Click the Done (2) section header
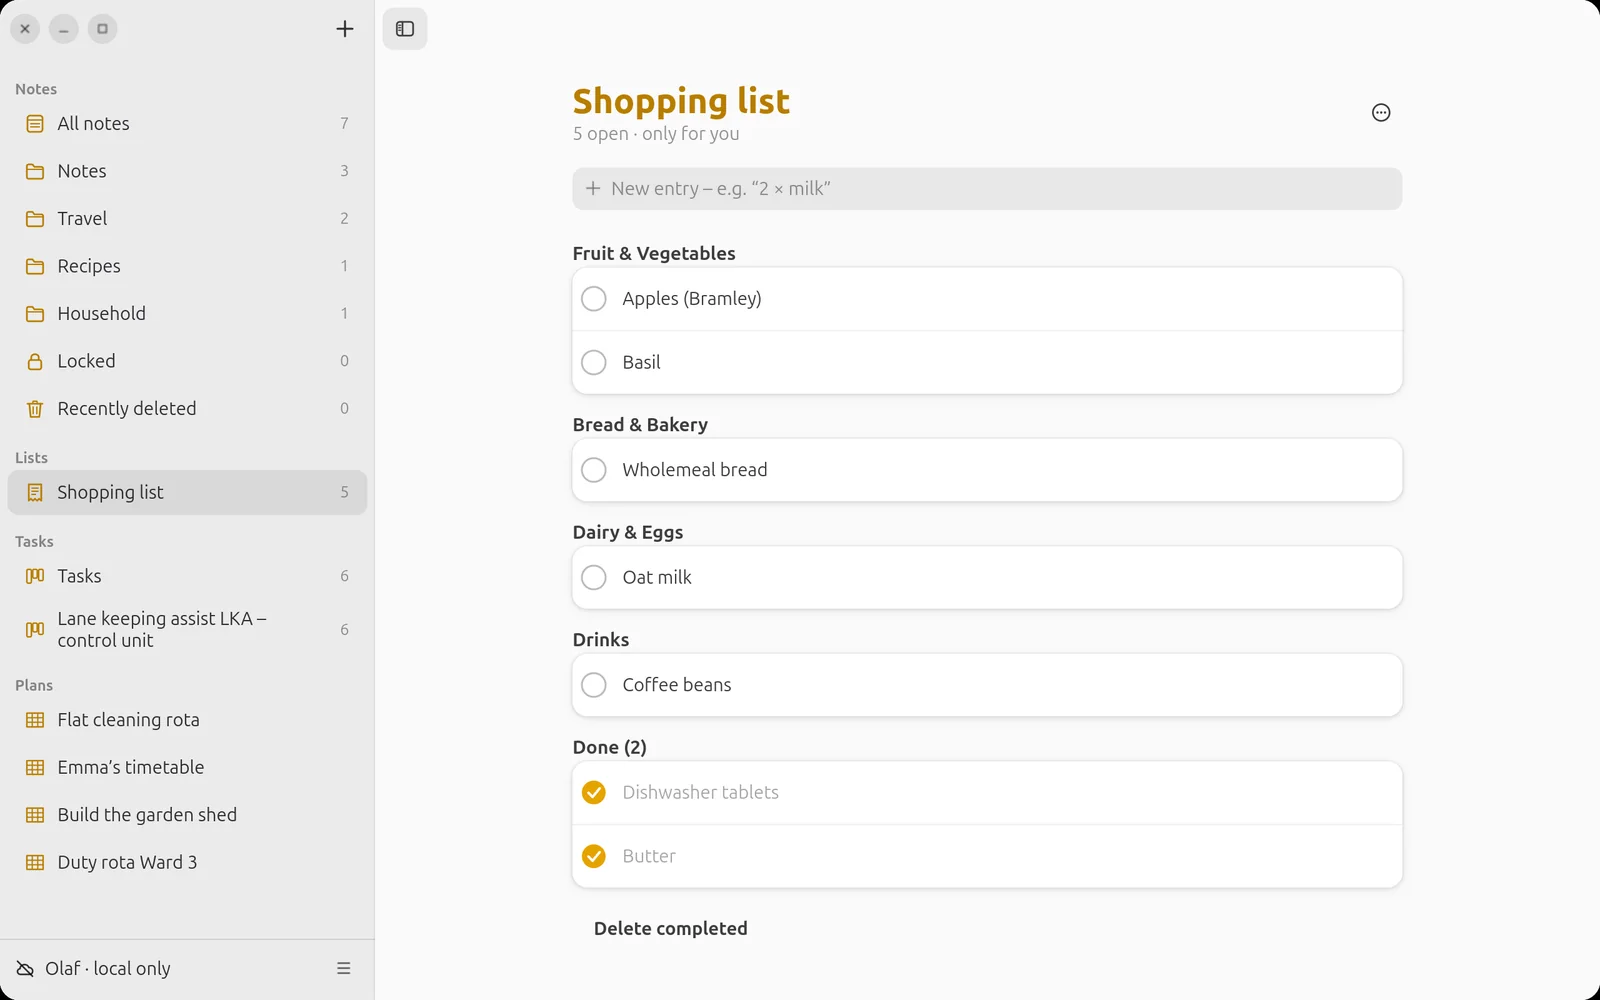Screen dimensions: 1600x1000 [x=610, y=747]
